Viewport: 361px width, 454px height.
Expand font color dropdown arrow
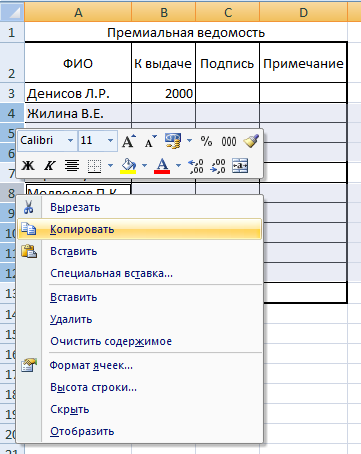click(178, 165)
